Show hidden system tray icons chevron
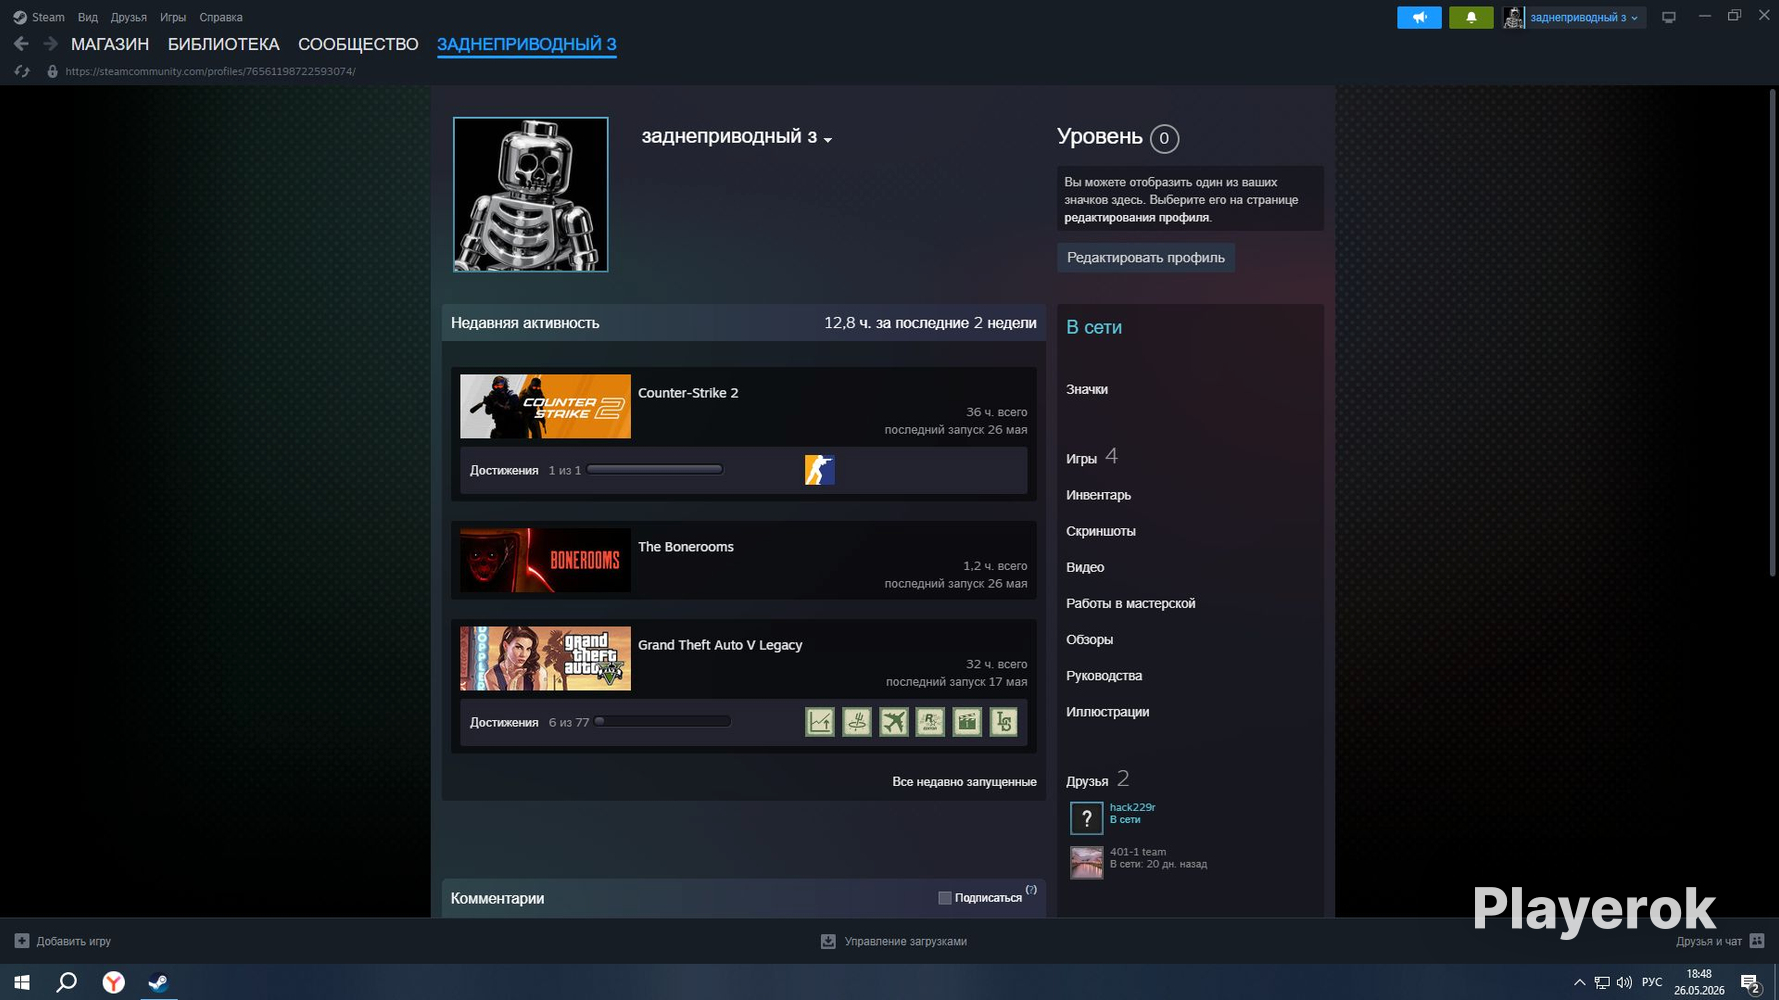The width and height of the screenshot is (1779, 1000). point(1580,982)
